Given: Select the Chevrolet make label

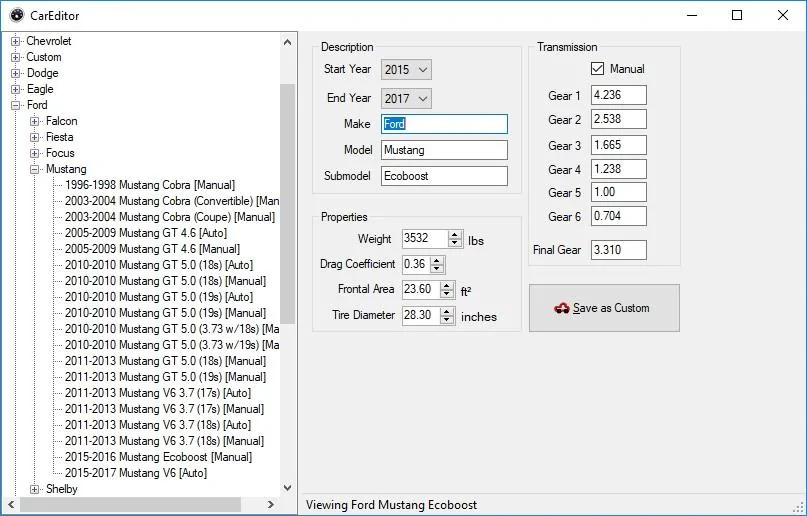Looking at the screenshot, I should pos(49,41).
